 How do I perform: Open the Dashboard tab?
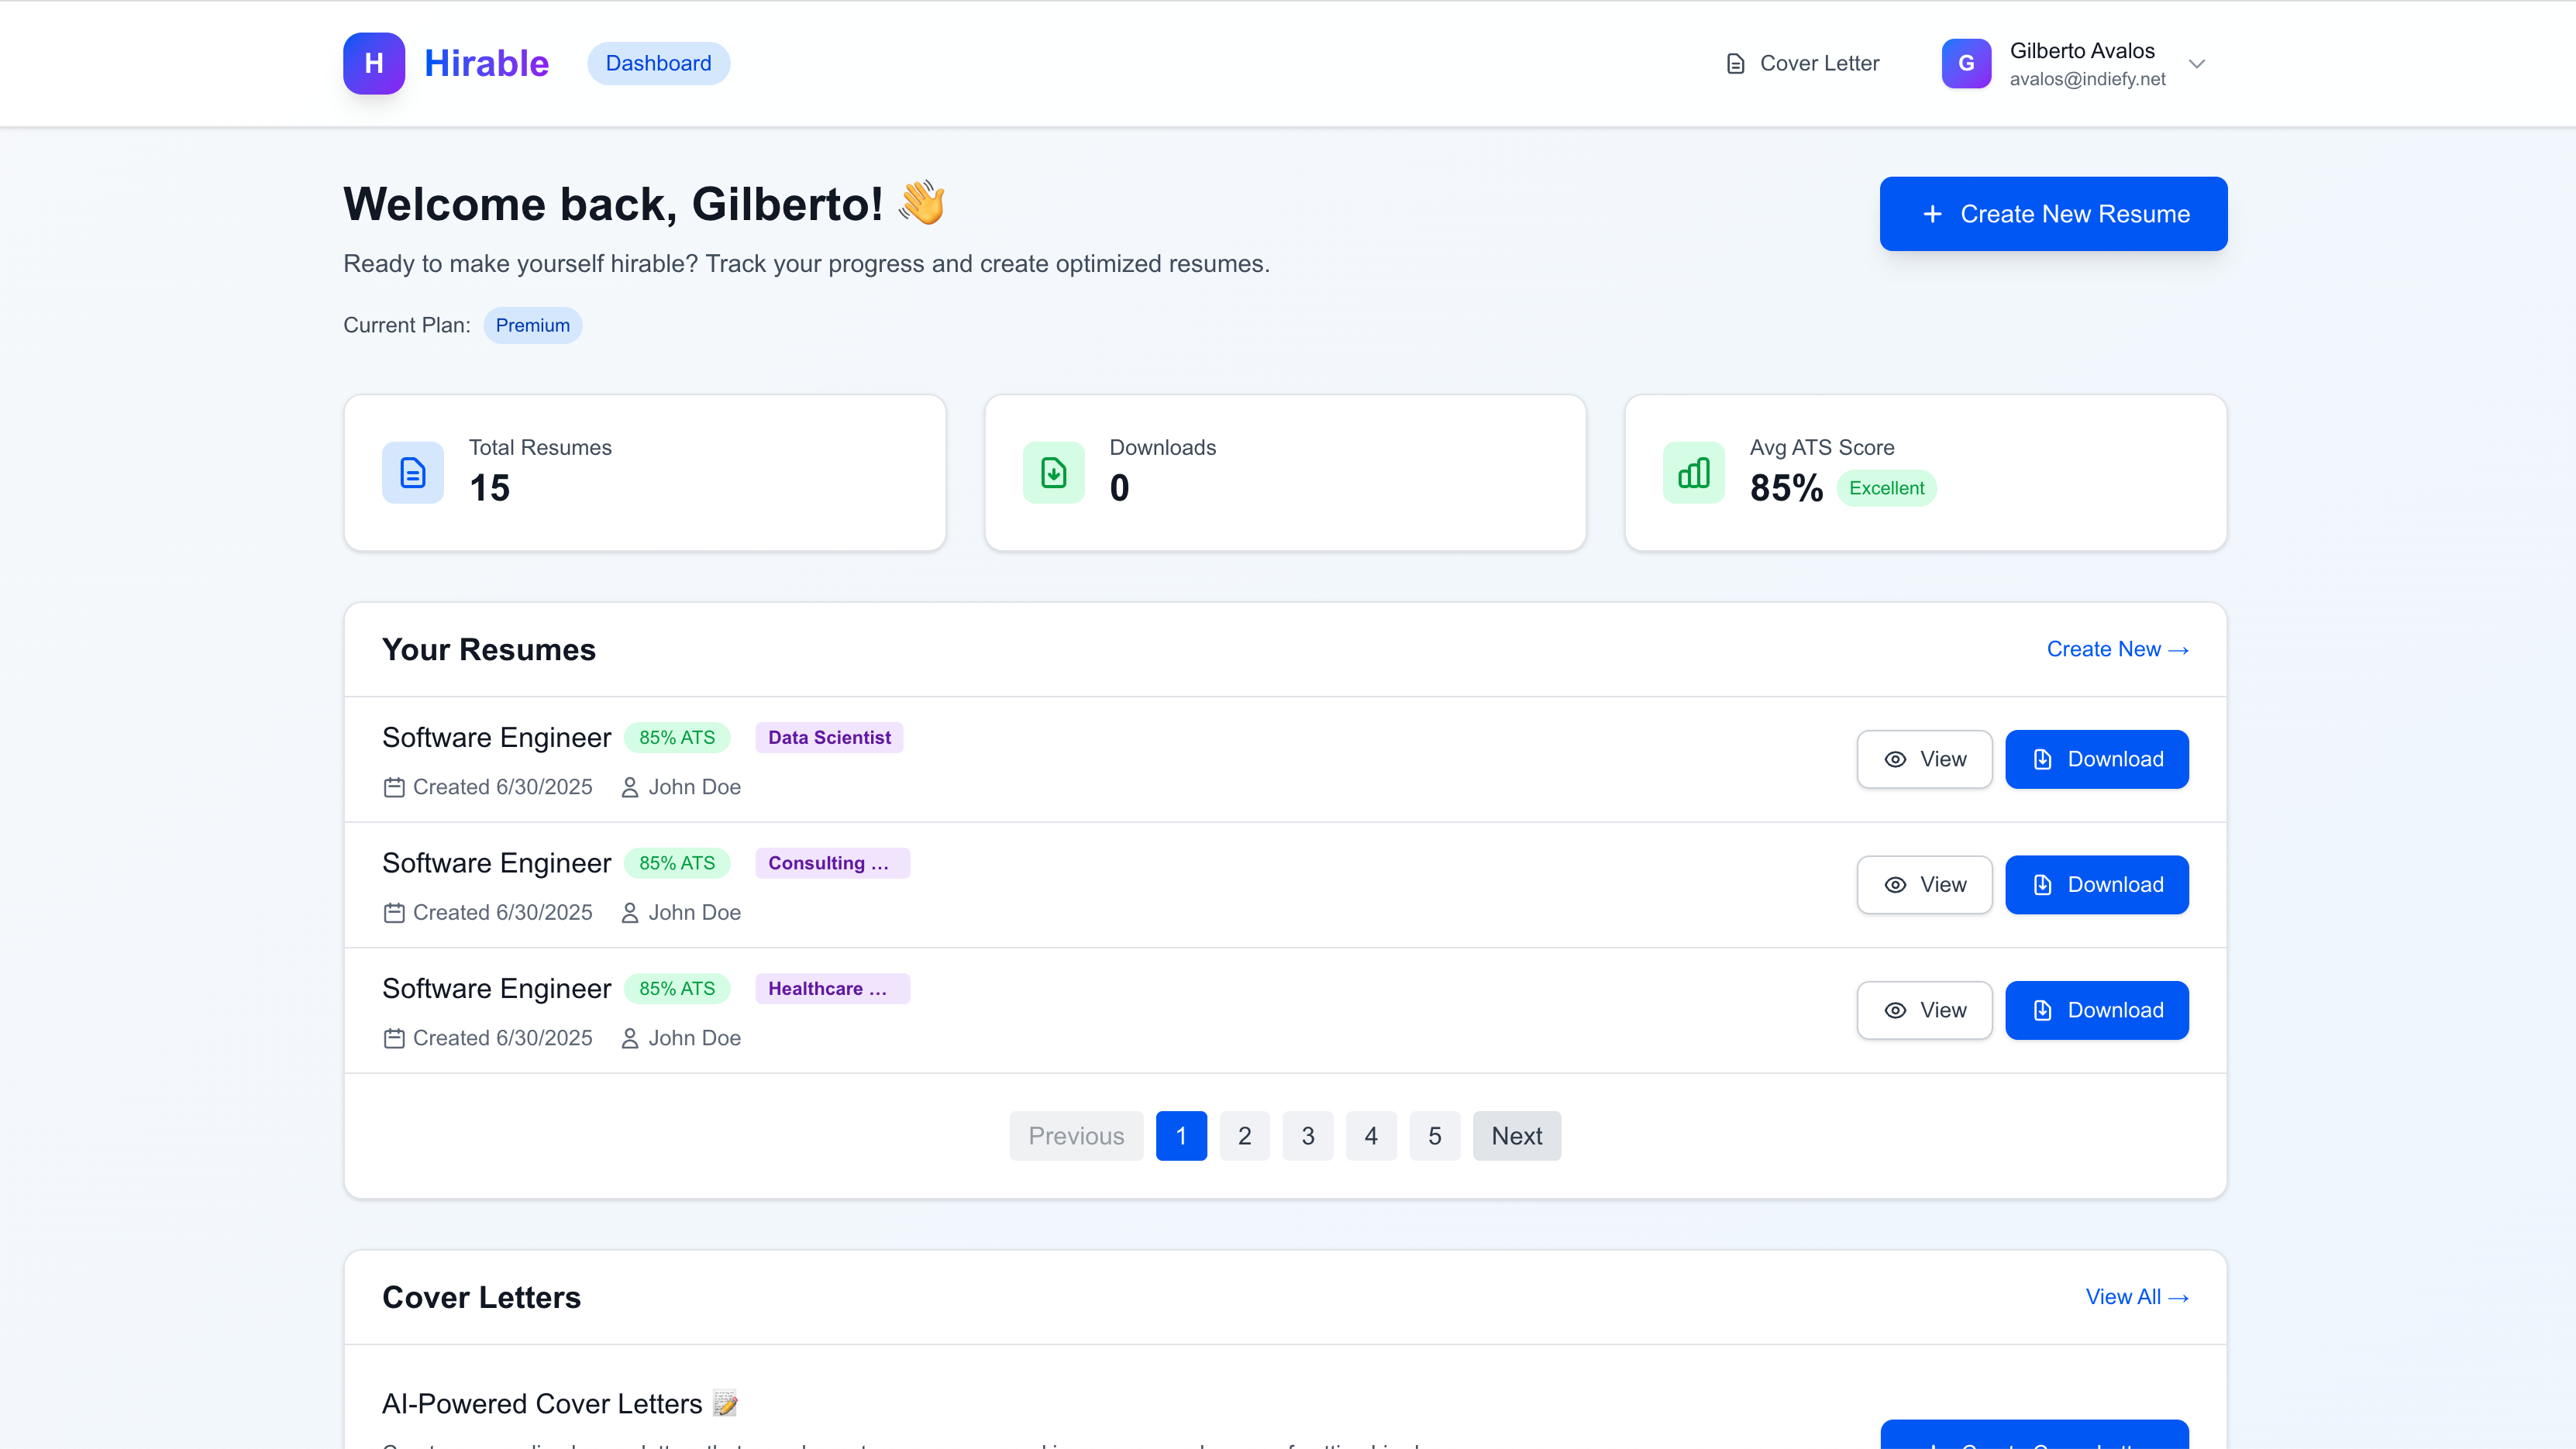coord(658,63)
